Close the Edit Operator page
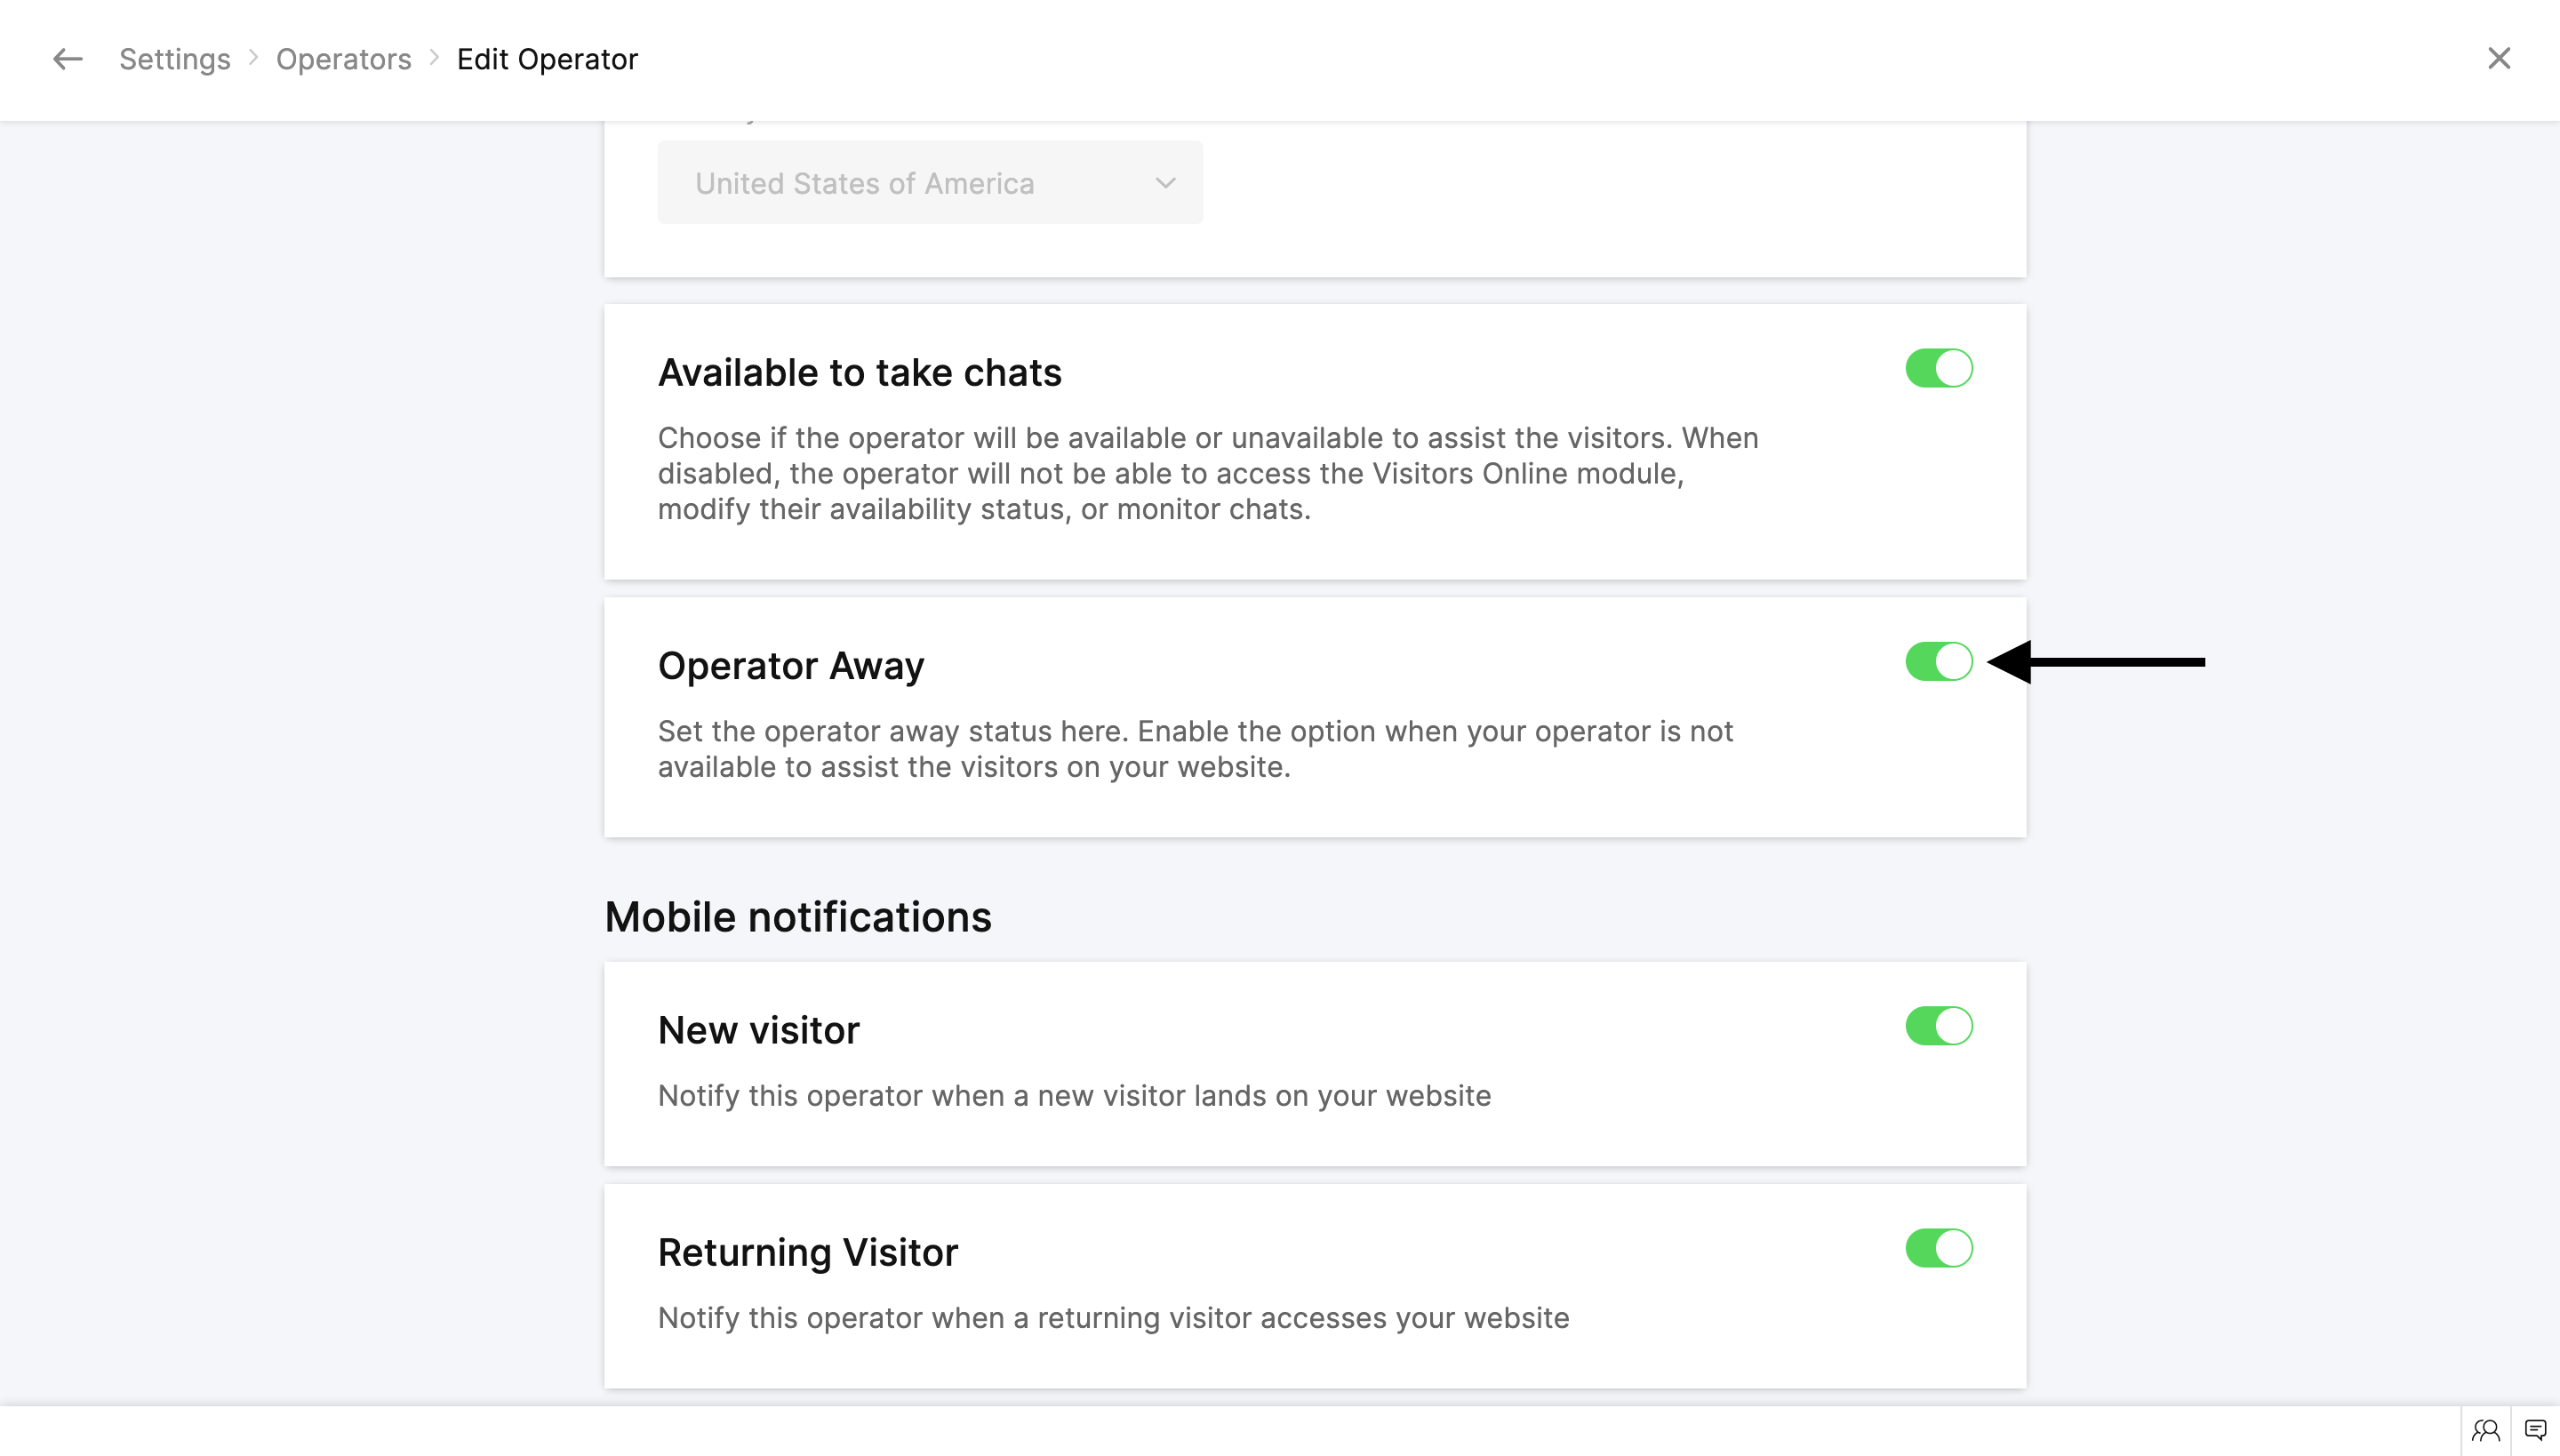 2498,59
